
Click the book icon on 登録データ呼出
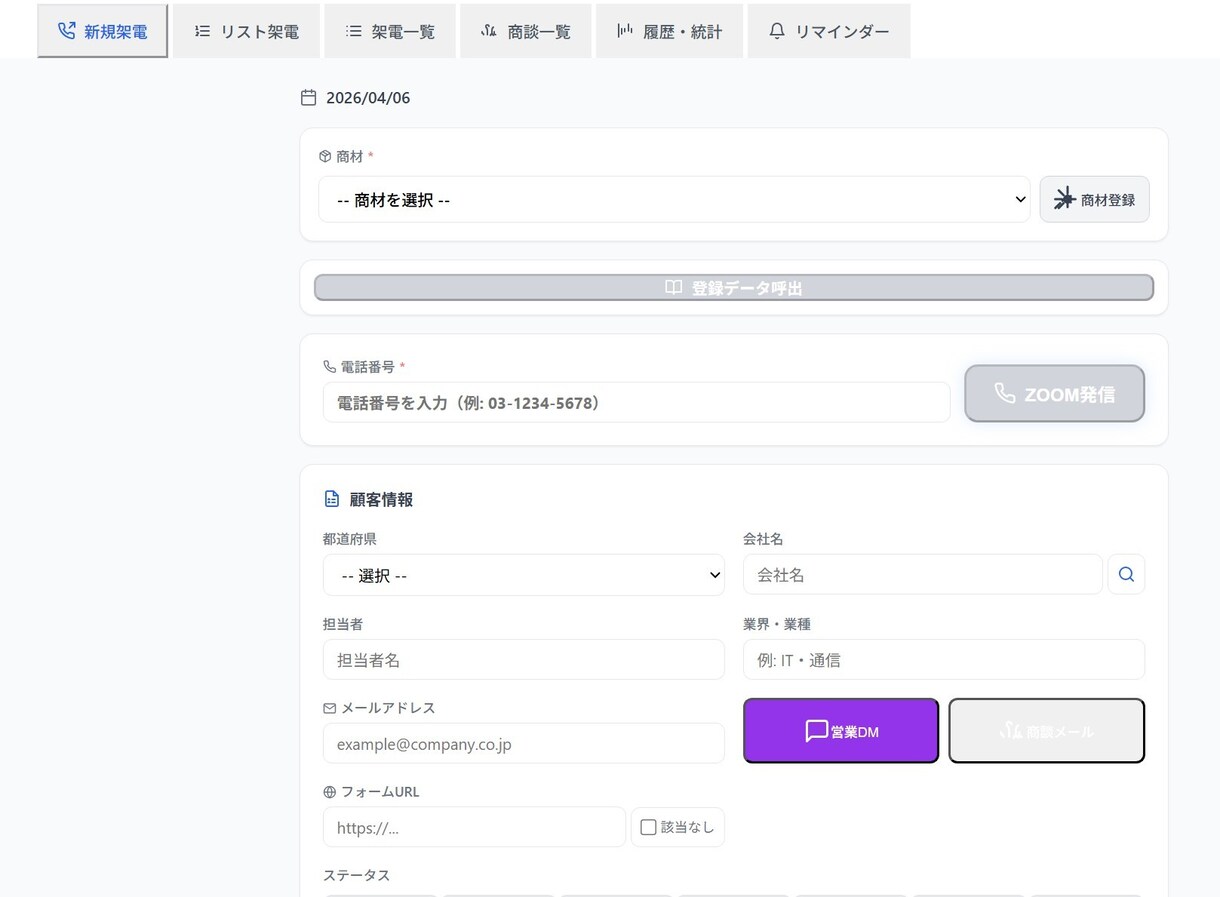(x=674, y=288)
